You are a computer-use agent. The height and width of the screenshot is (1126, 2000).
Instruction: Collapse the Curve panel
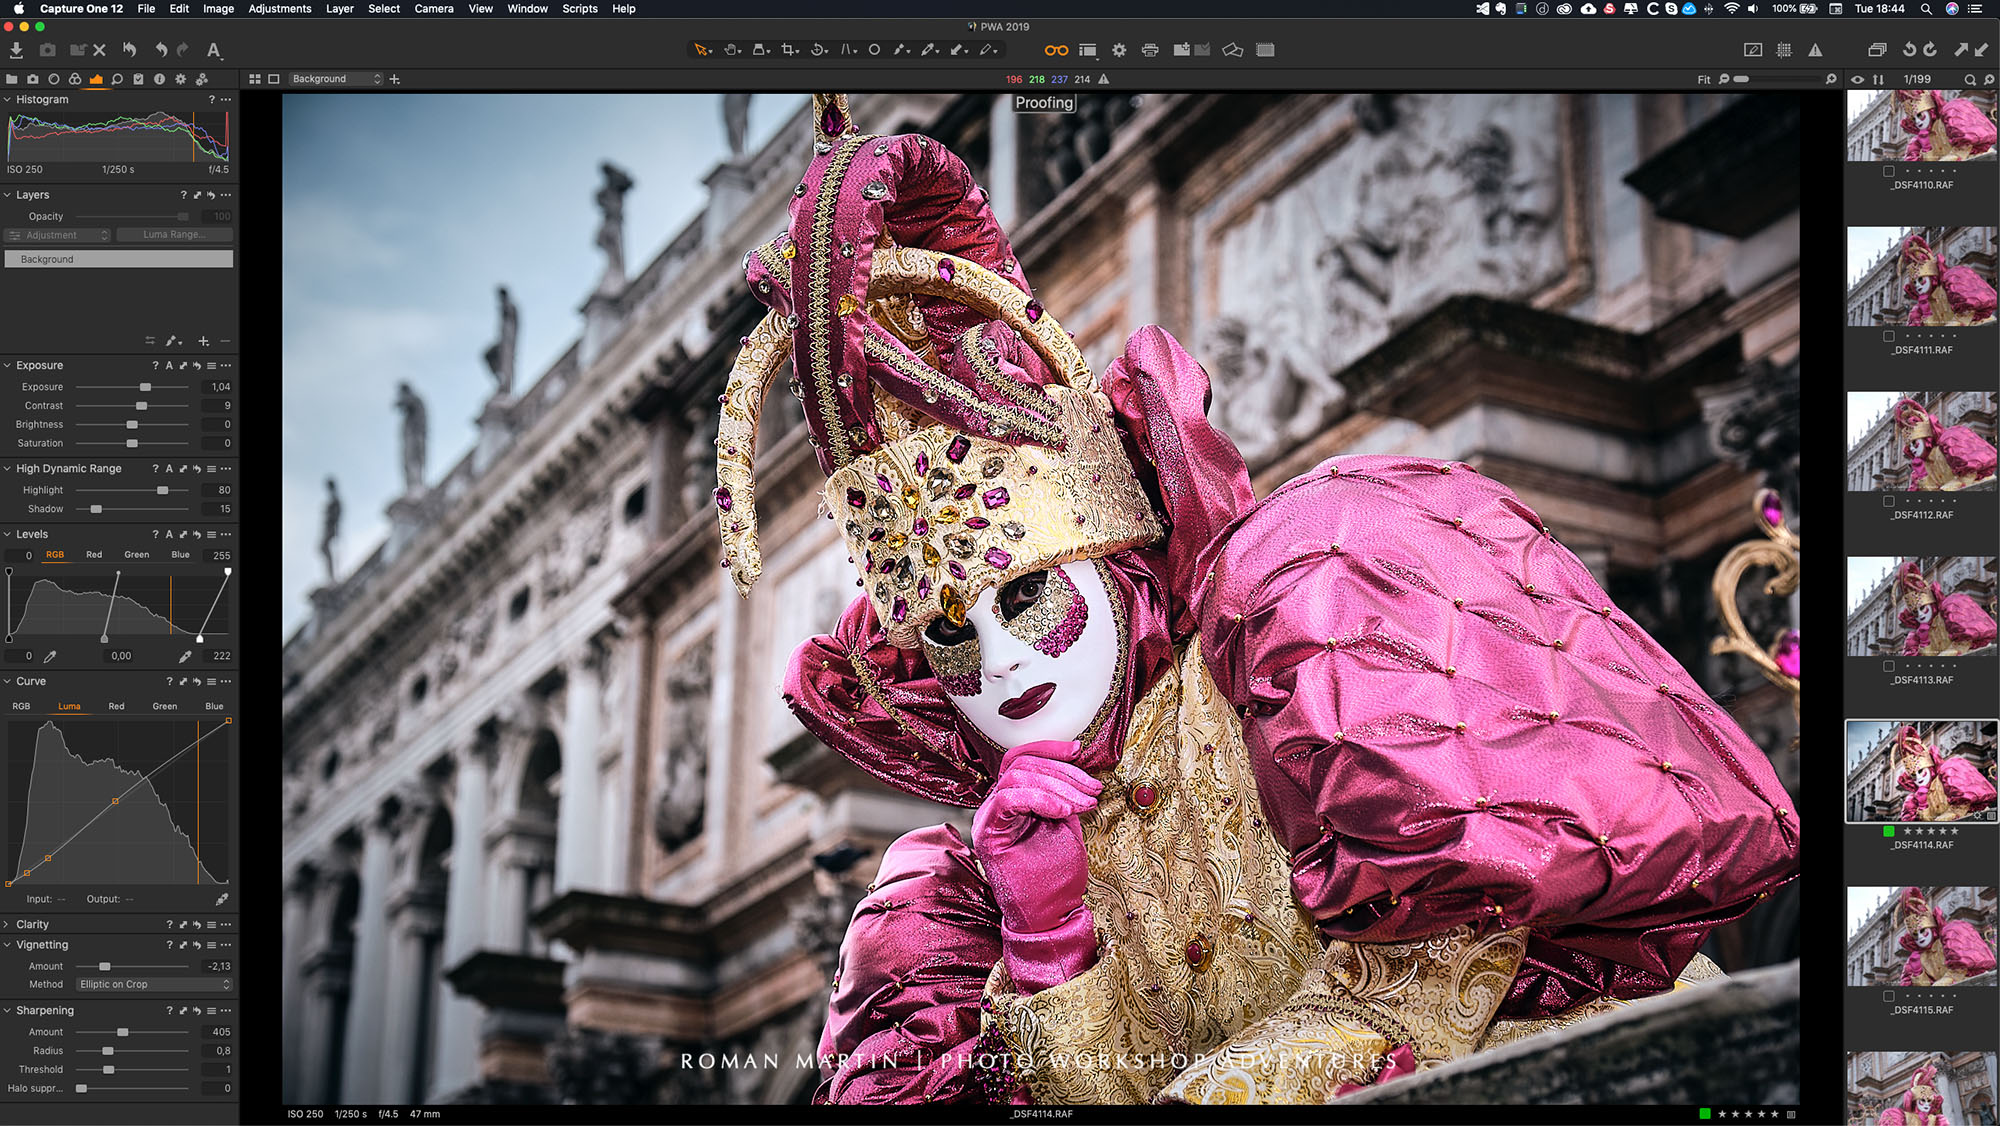pos(7,682)
